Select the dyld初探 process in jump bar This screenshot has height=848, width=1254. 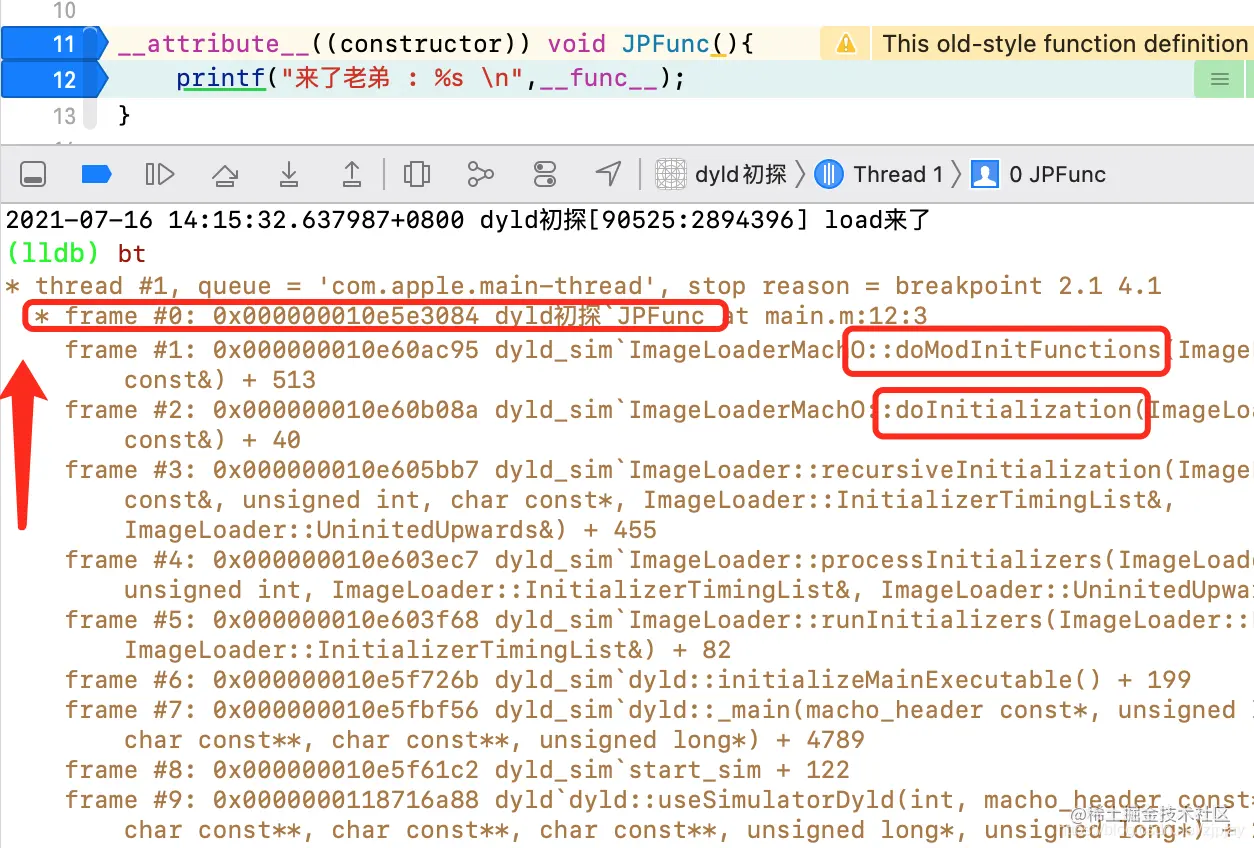[x=721, y=174]
